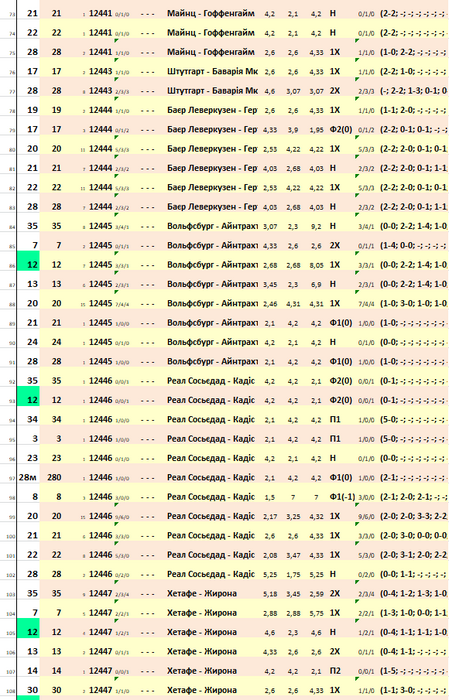
Task: Click the Ф1(-1) bet type cell
Action: [342, 497]
